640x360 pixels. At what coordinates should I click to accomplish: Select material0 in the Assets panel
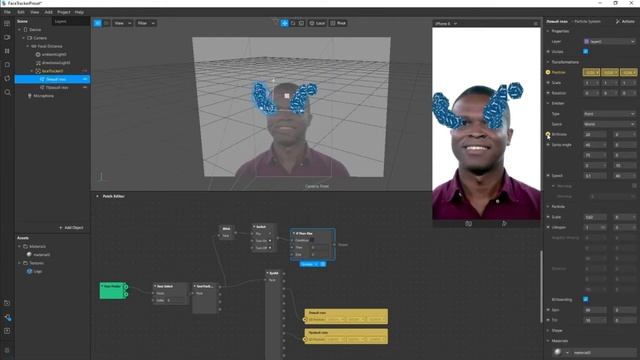pyautogui.click(x=38, y=255)
